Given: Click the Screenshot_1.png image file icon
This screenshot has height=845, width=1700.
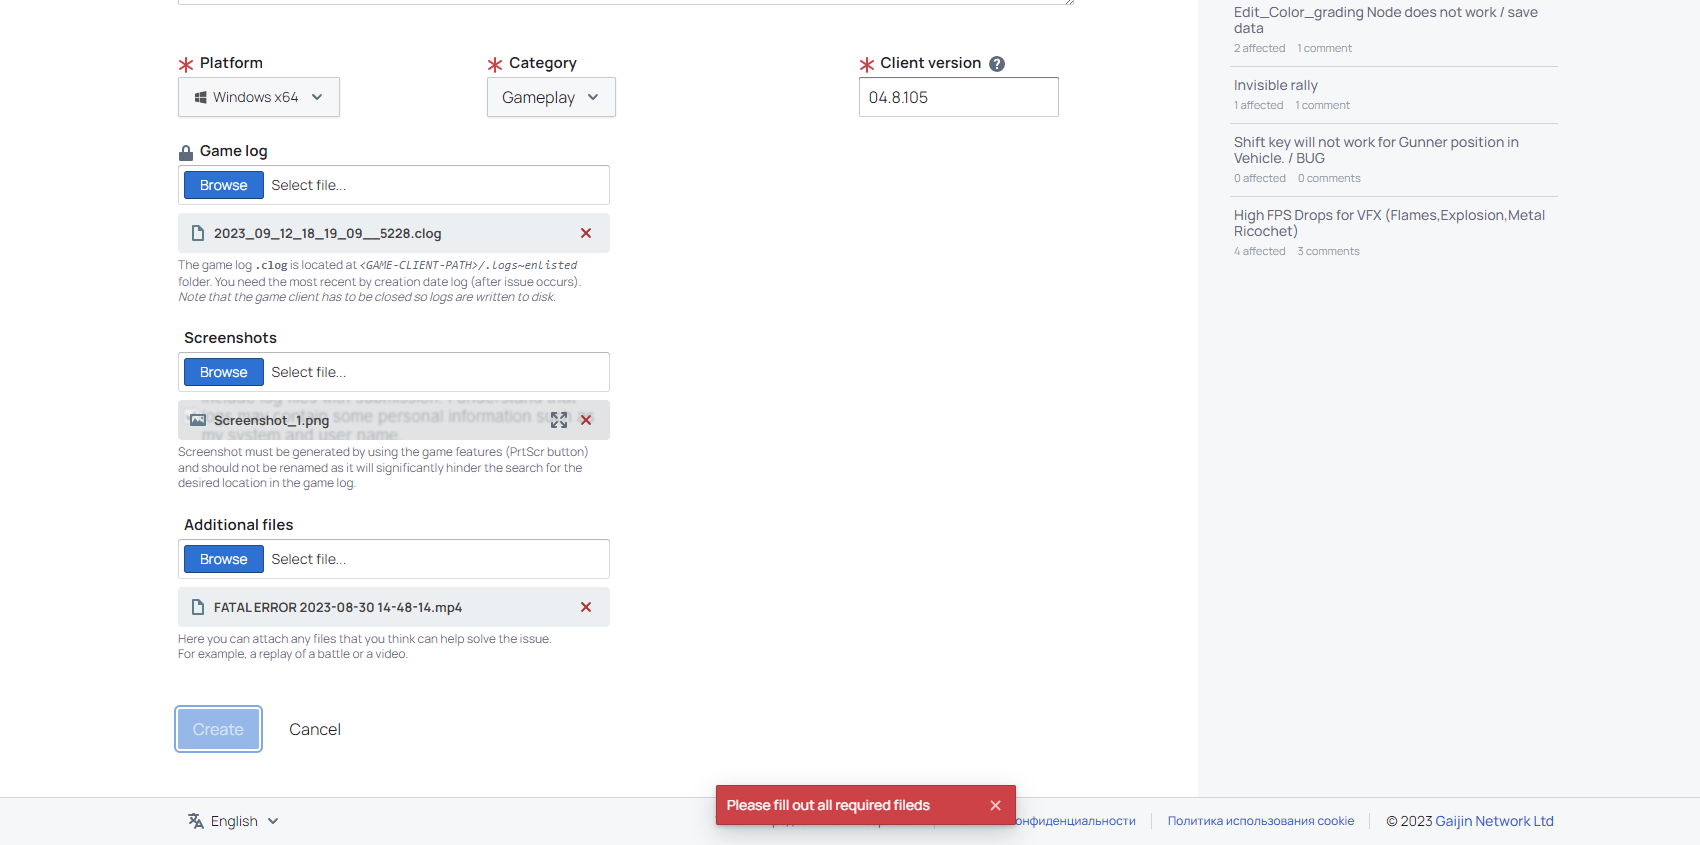Looking at the screenshot, I should coord(198,420).
